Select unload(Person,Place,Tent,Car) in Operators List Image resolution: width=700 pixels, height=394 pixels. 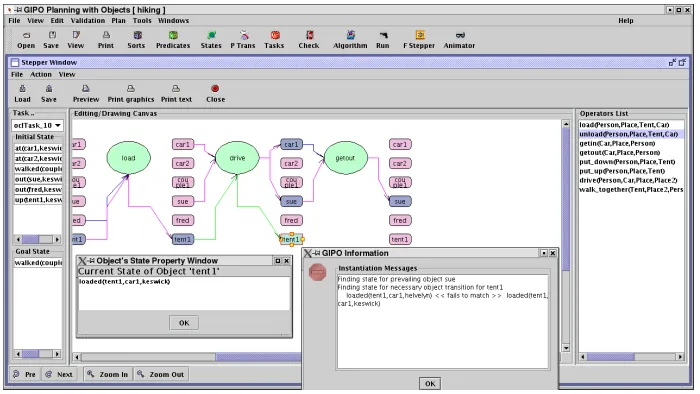[629, 134]
